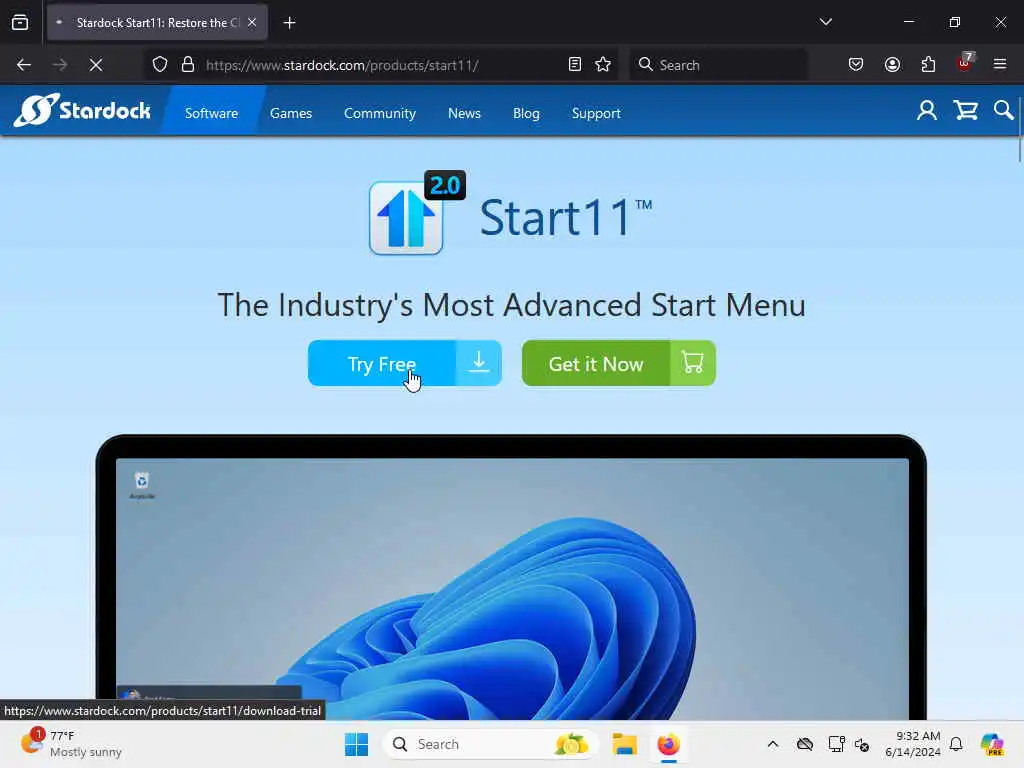
Task: Click the Try Free button
Action: [405, 363]
